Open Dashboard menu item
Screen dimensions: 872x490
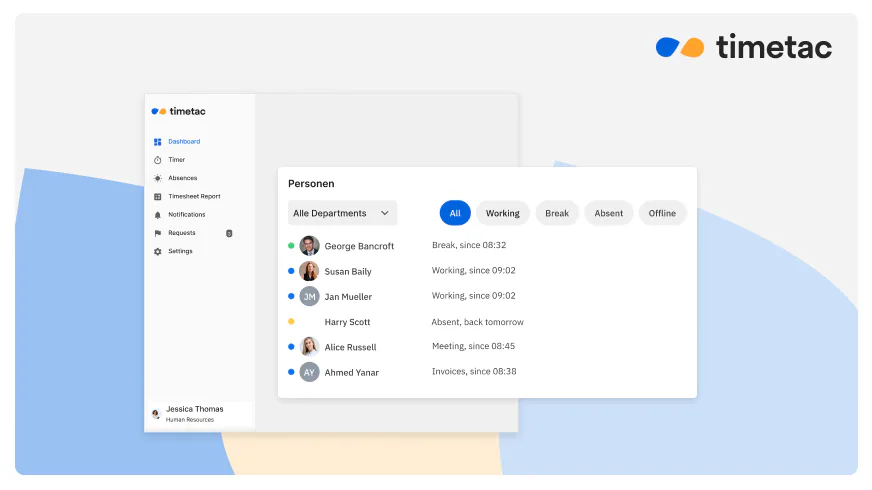184,142
